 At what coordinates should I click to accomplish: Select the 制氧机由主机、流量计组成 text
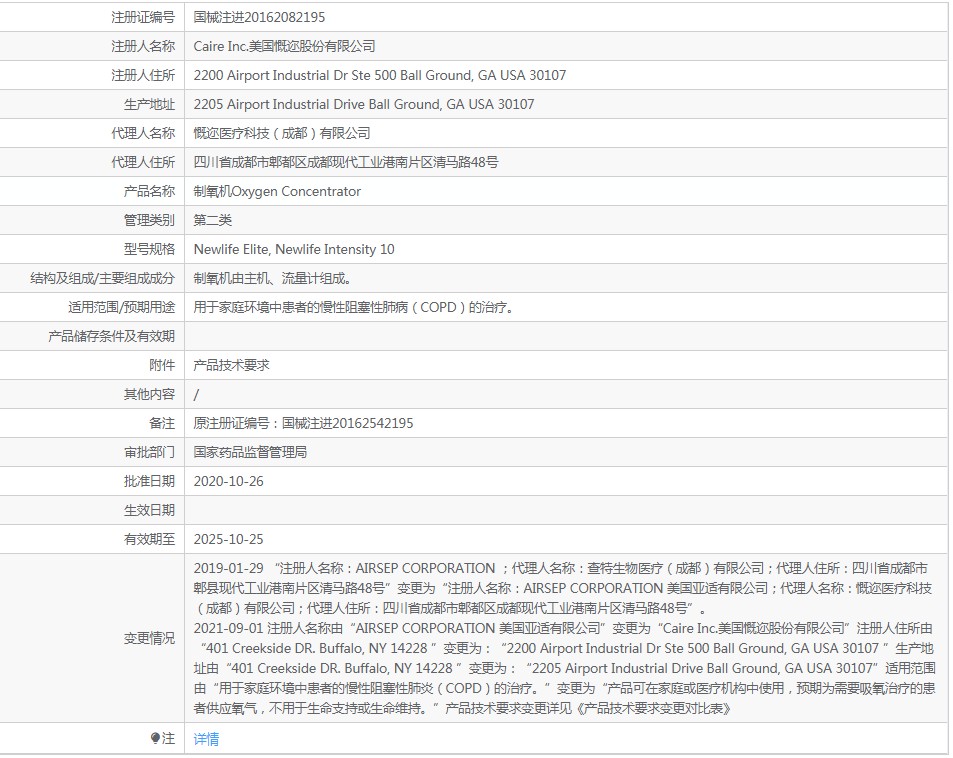272,278
